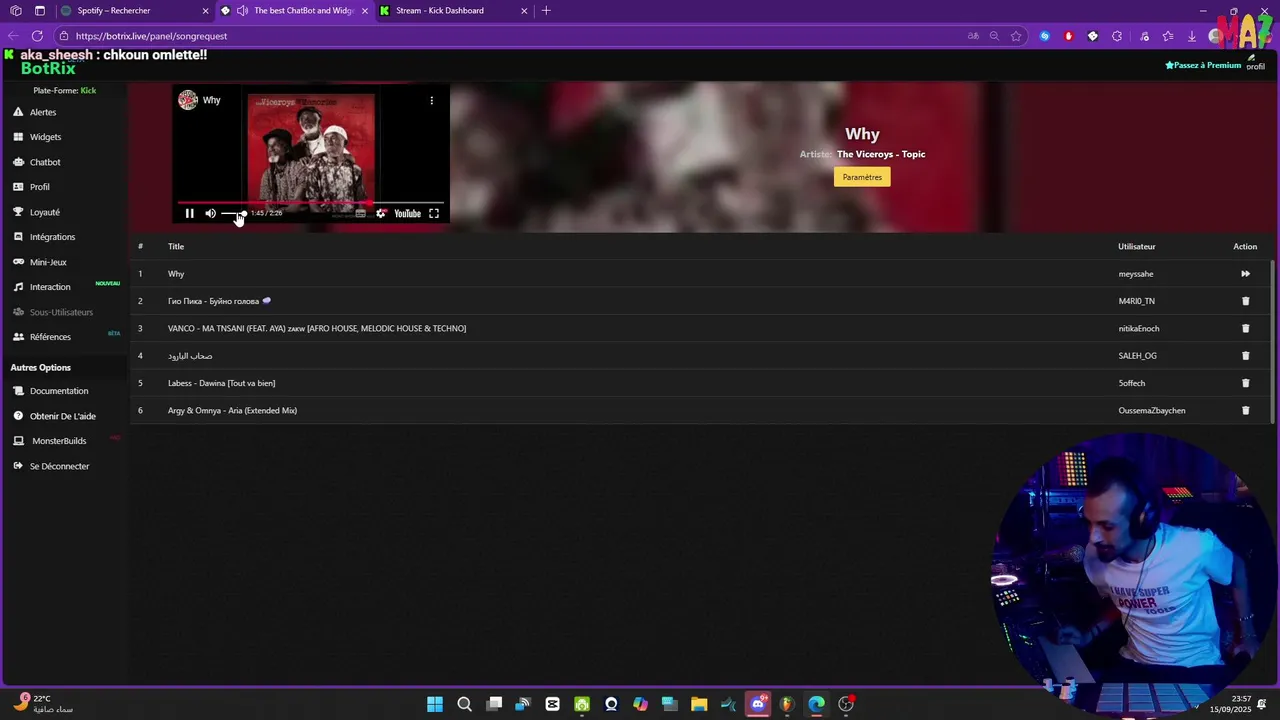Viewport: 1280px width, 720px height.
Task: Open MonsterBuilds in the sidebar
Action: tap(59, 441)
